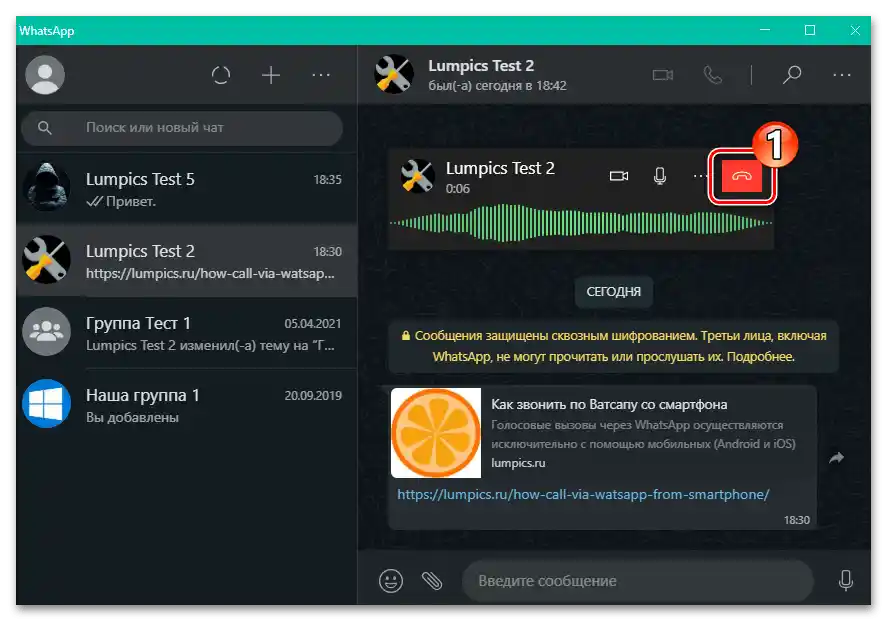The width and height of the screenshot is (887, 621).
Task: Minimize the WhatsApp window
Action: pos(765,30)
